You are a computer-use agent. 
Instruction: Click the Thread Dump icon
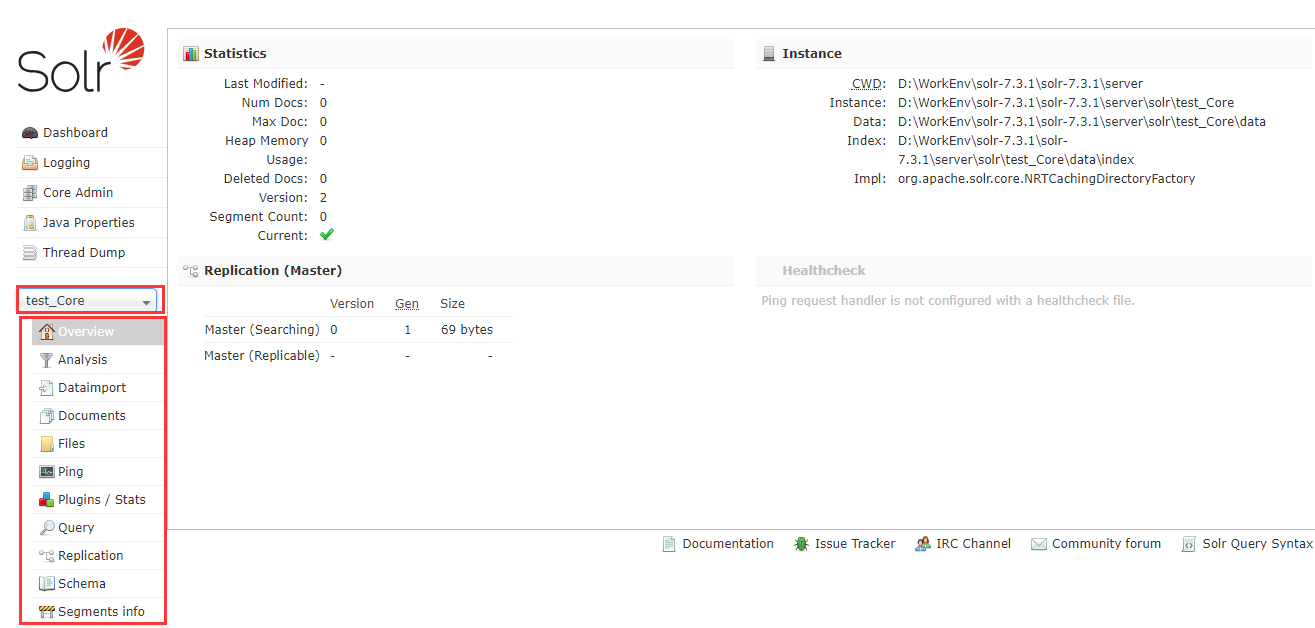coord(30,253)
